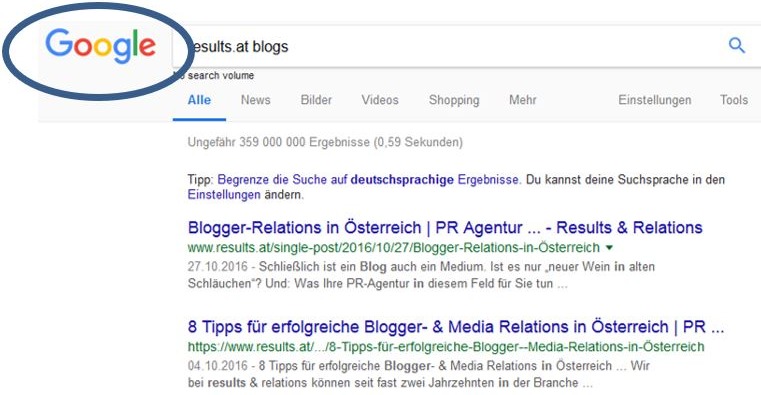The width and height of the screenshot is (761, 395).
Task: Select the Alle tab
Action: [199, 100]
